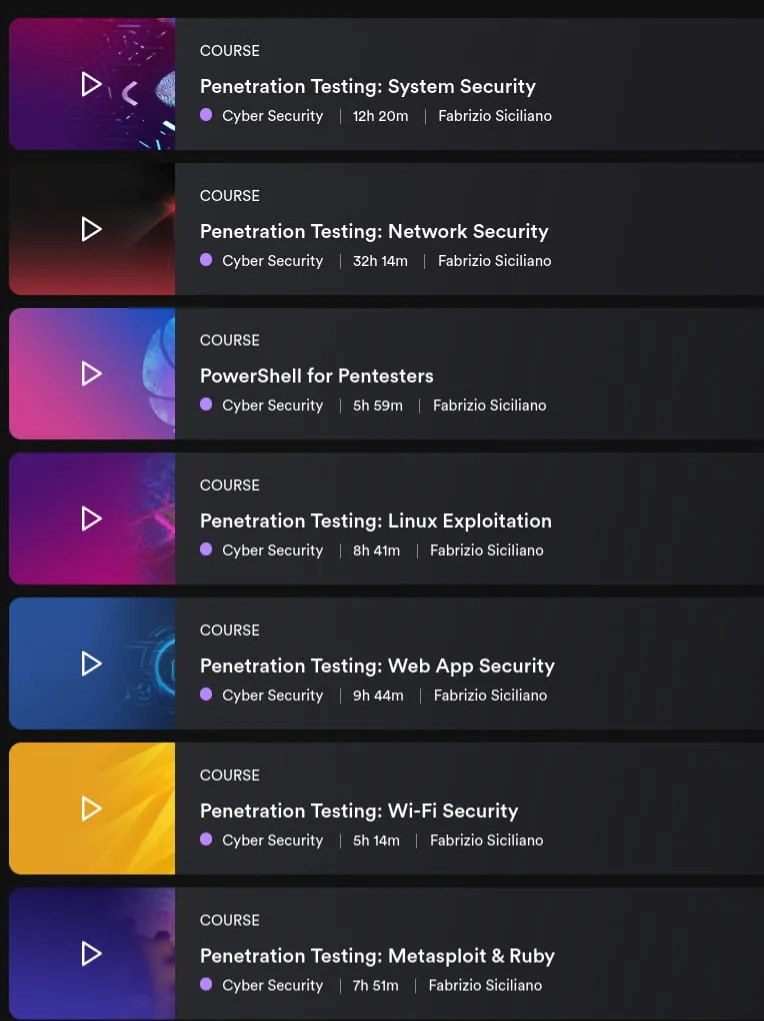Select yellow thumbnail of Wi-Fi Security course
This screenshot has height=1021, width=764.
92,808
